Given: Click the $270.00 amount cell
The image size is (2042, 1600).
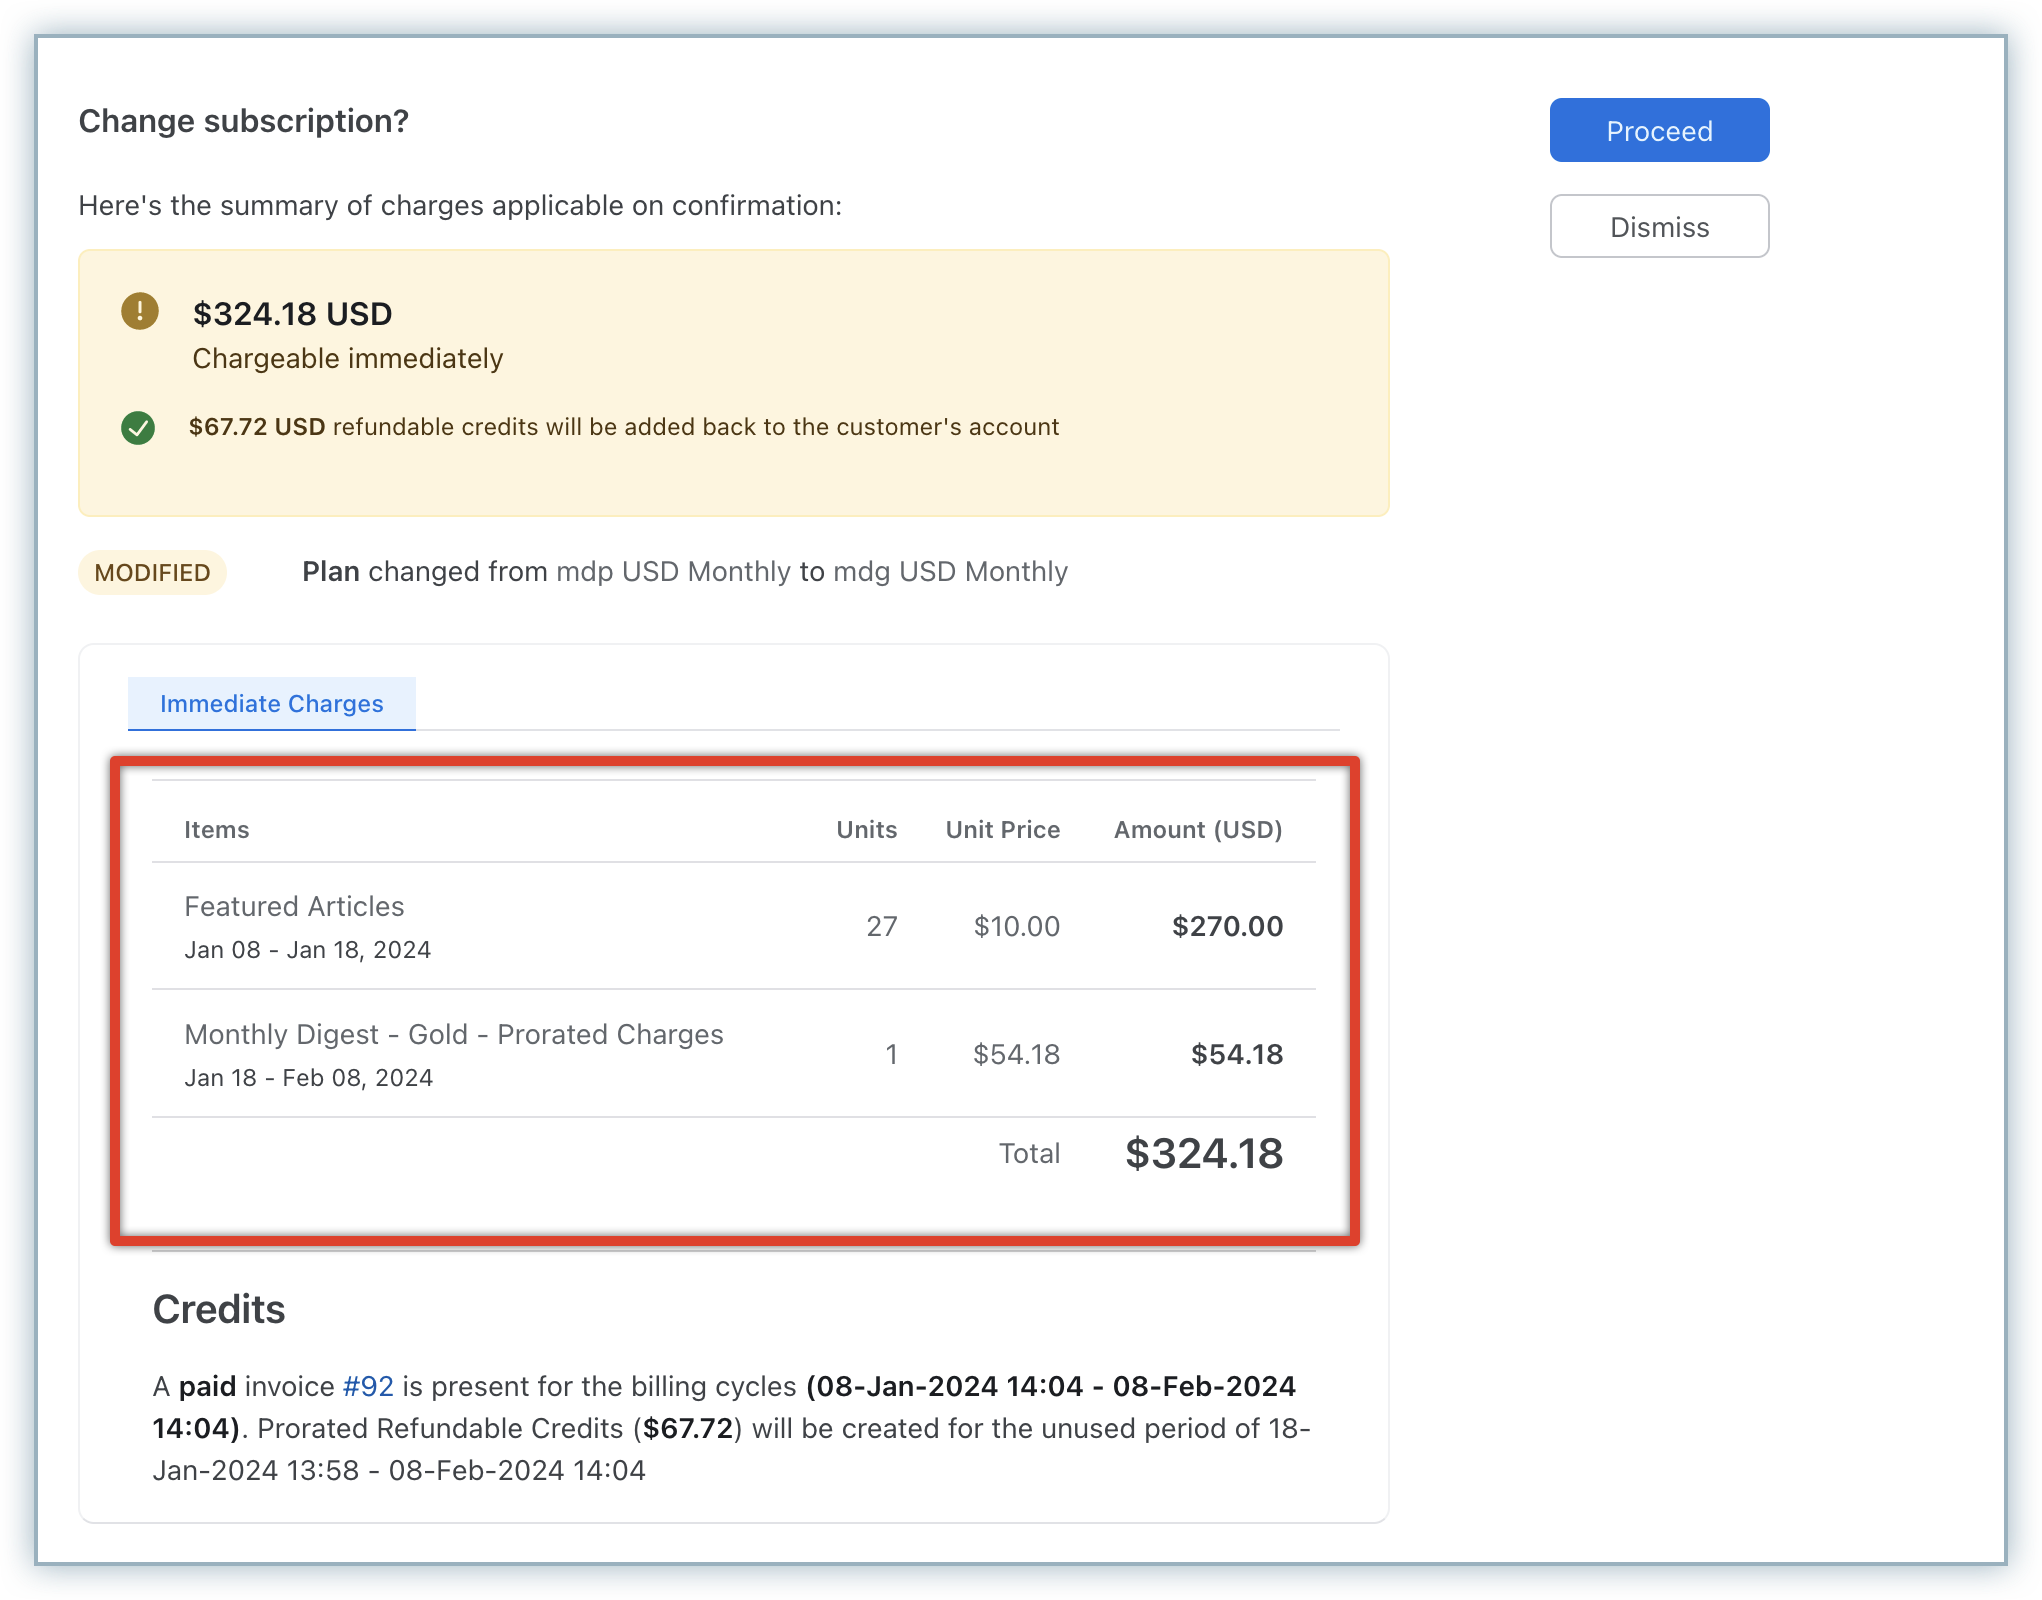Looking at the screenshot, I should coord(1227,926).
